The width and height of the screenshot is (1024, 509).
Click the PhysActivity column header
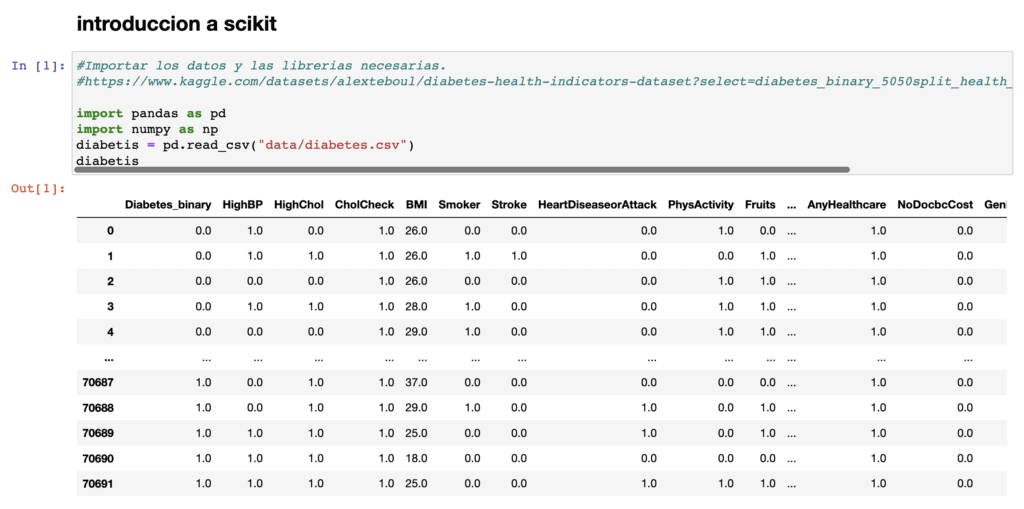point(701,205)
